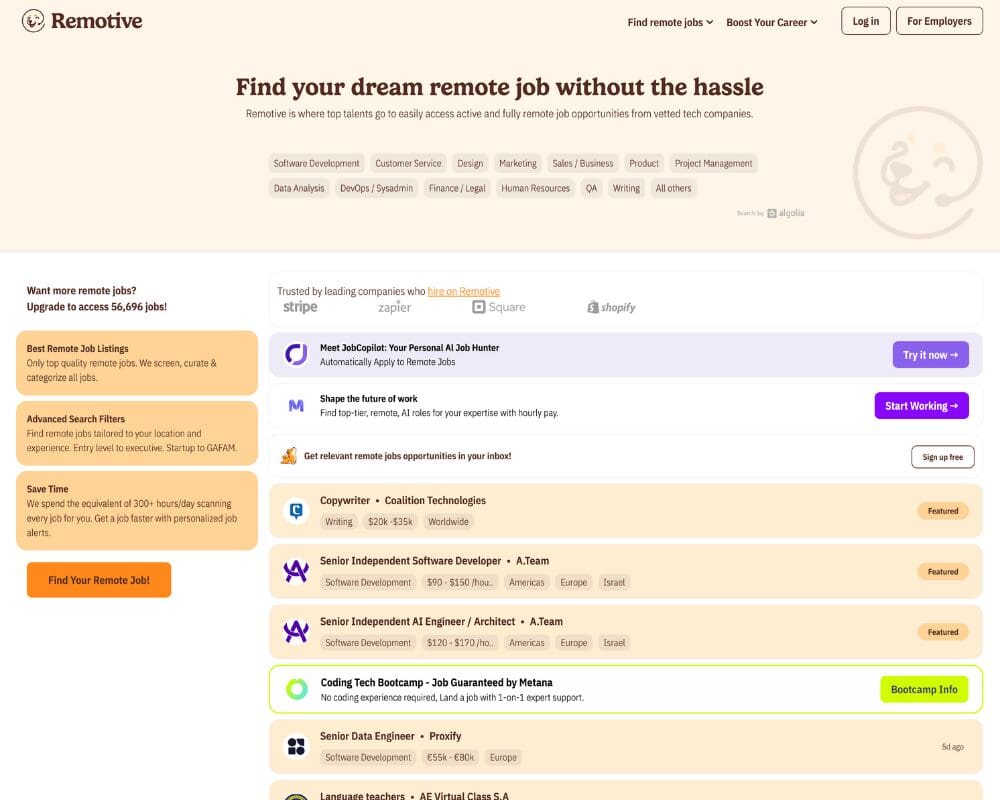Click the Square logo in trusted companies

tap(498, 308)
